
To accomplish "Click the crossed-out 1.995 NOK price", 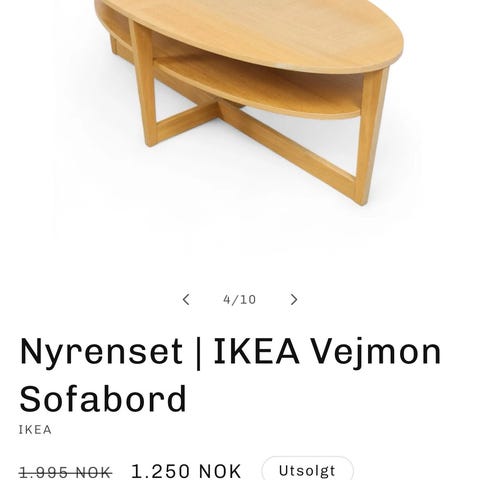I will (66, 472).
